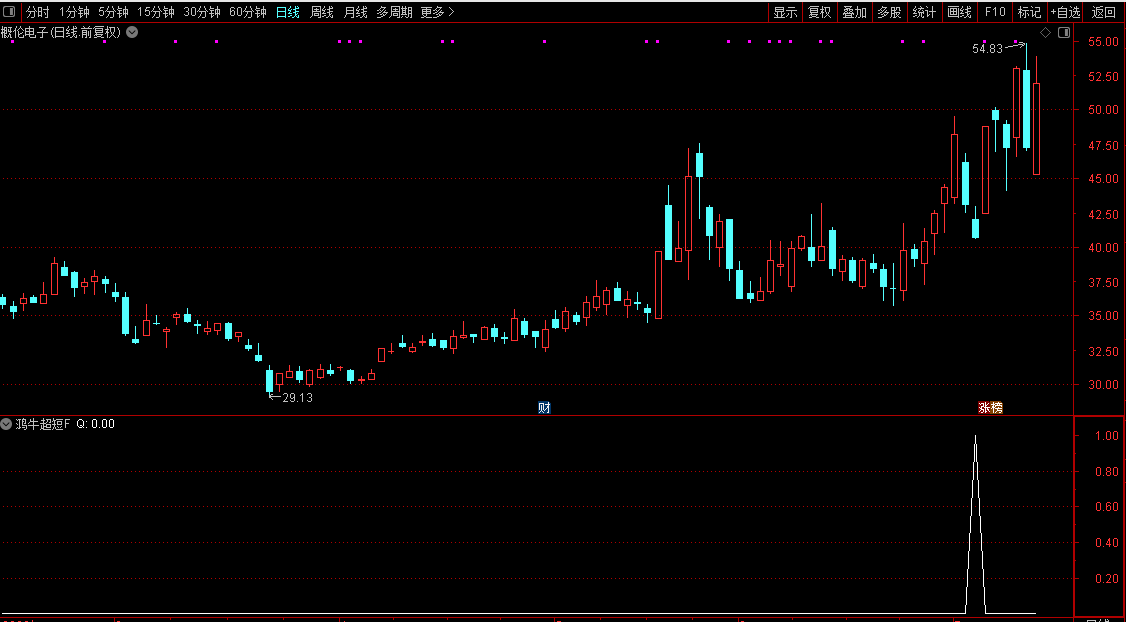The image size is (1126, 622).
Task: Select the 日线 daily period
Action: pyautogui.click(x=288, y=12)
